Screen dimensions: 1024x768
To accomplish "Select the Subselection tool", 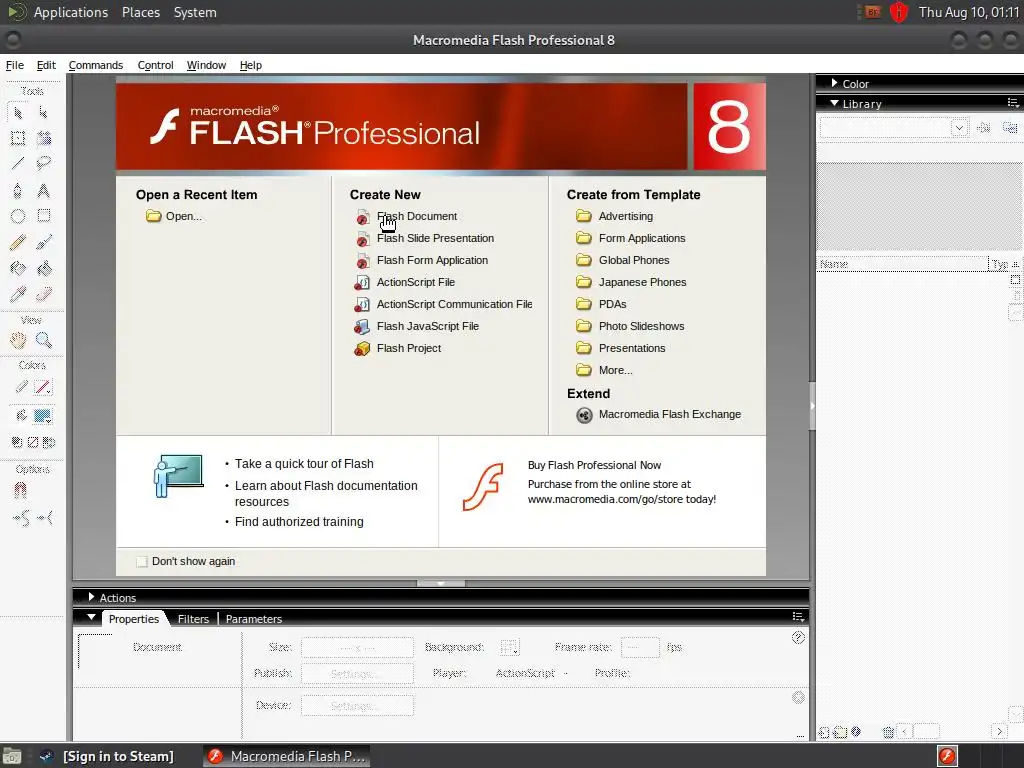I will click(43, 113).
